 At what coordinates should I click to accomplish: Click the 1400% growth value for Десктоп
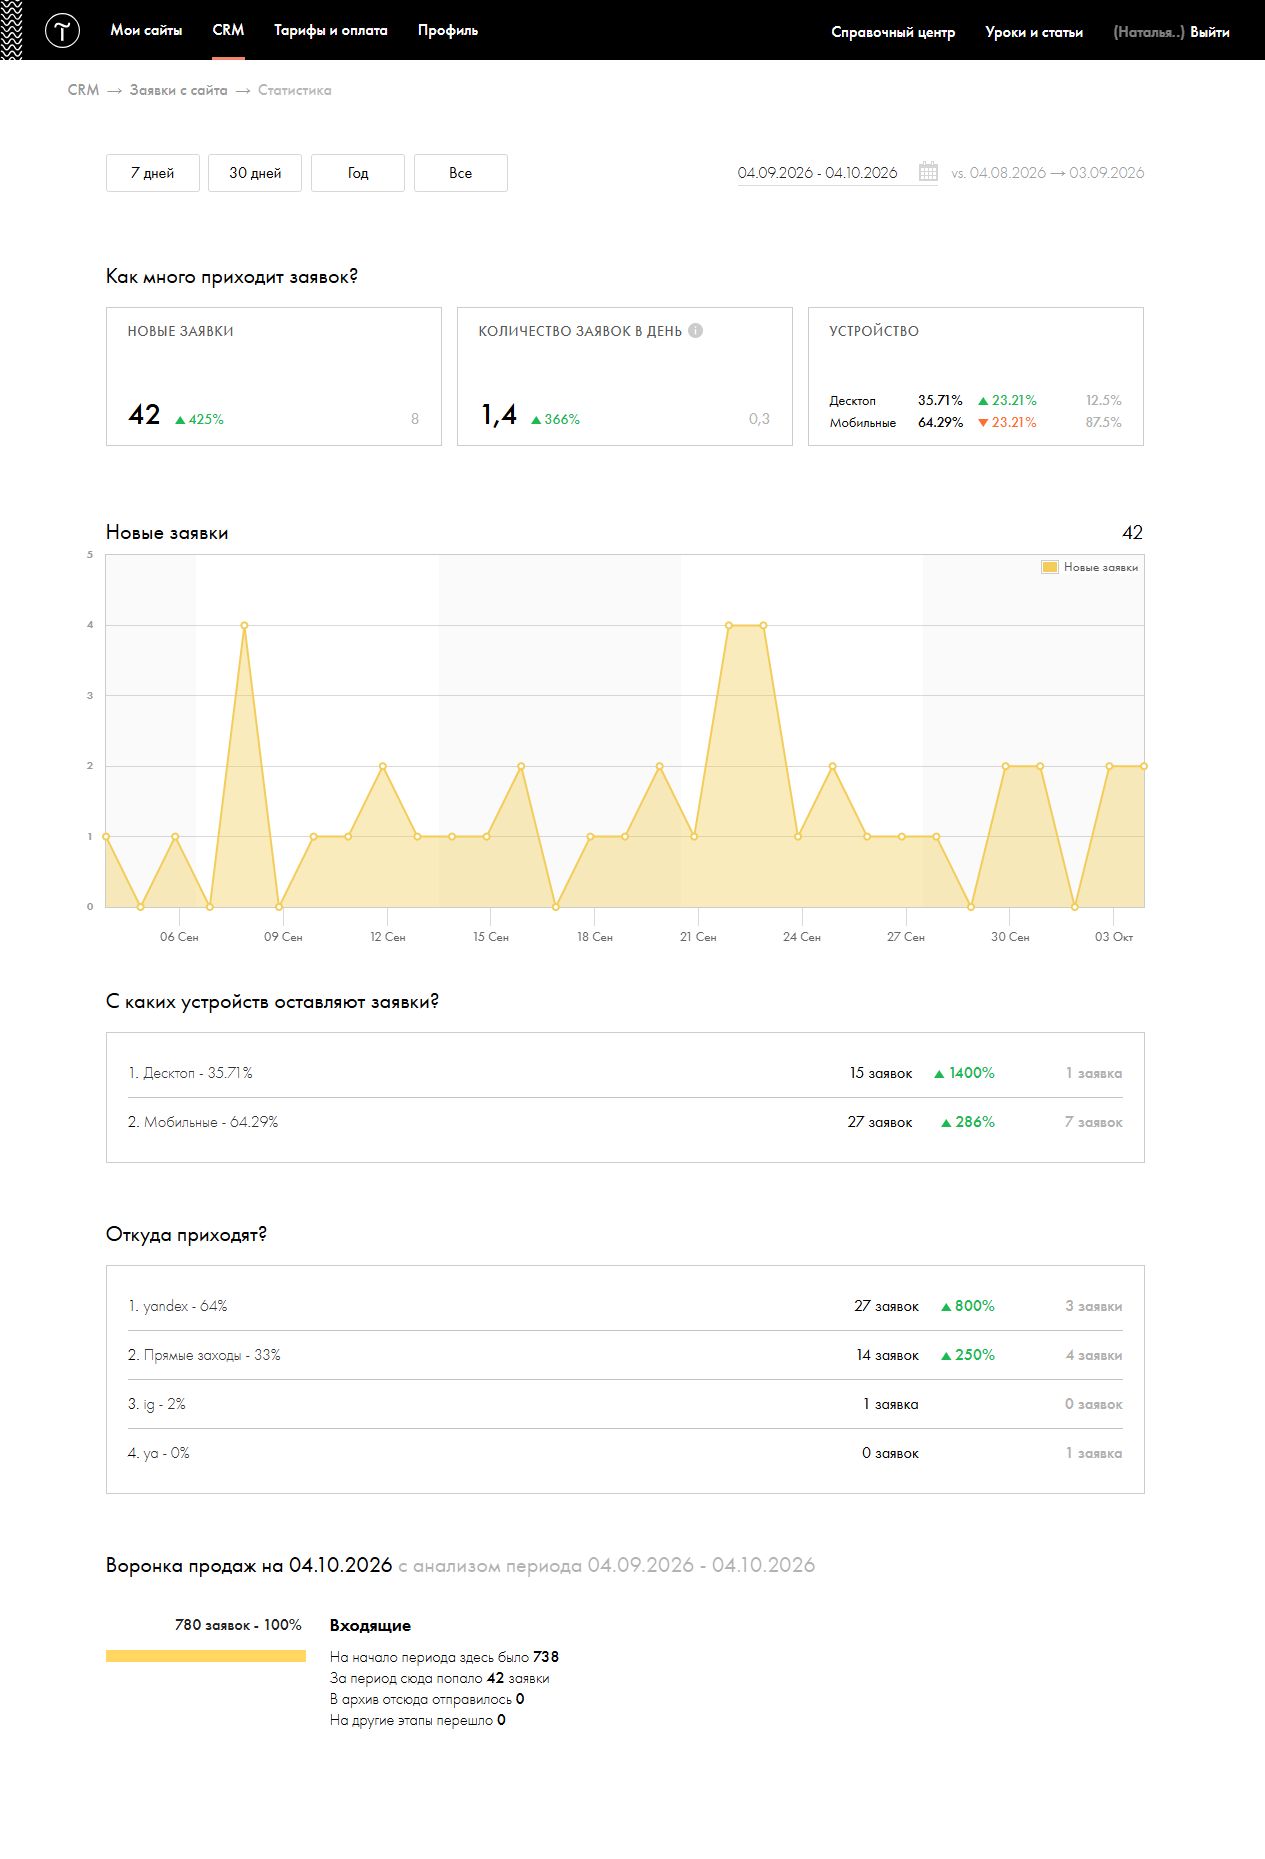(x=964, y=1073)
